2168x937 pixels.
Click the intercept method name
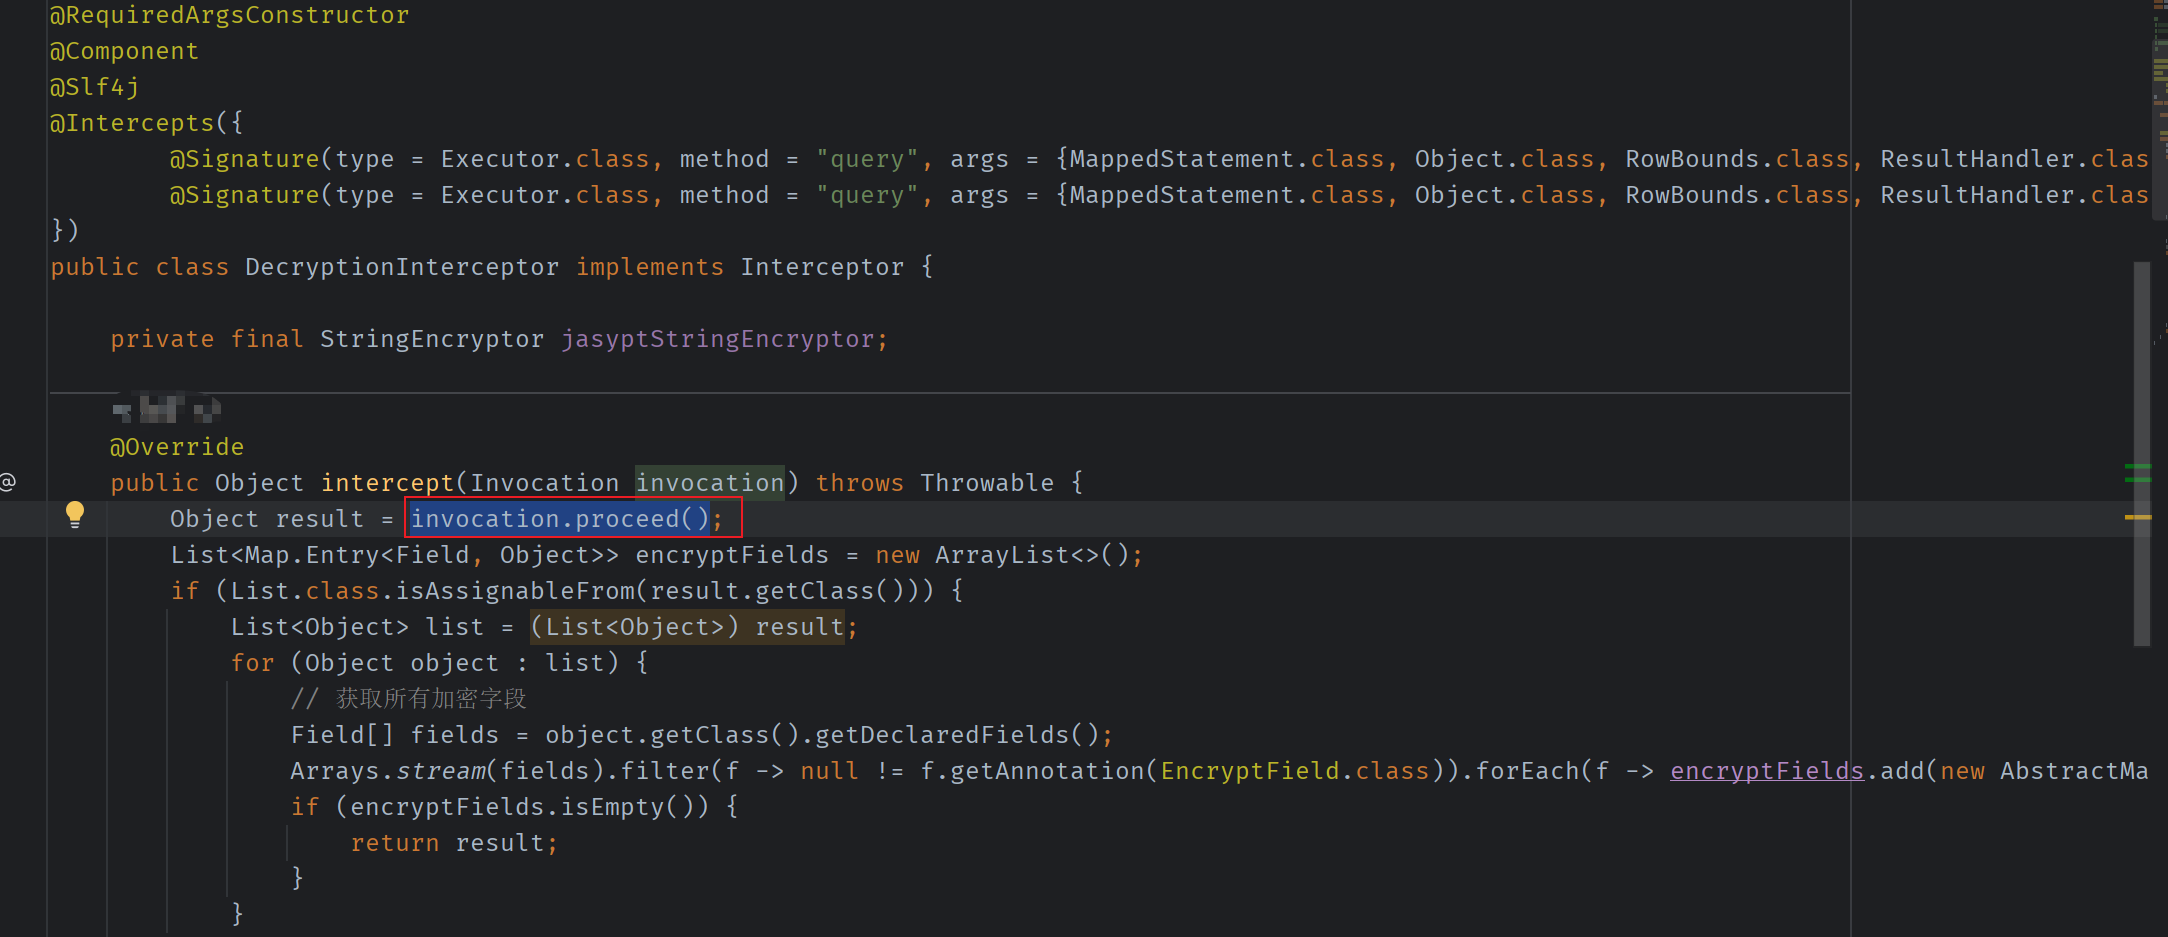[x=386, y=483]
